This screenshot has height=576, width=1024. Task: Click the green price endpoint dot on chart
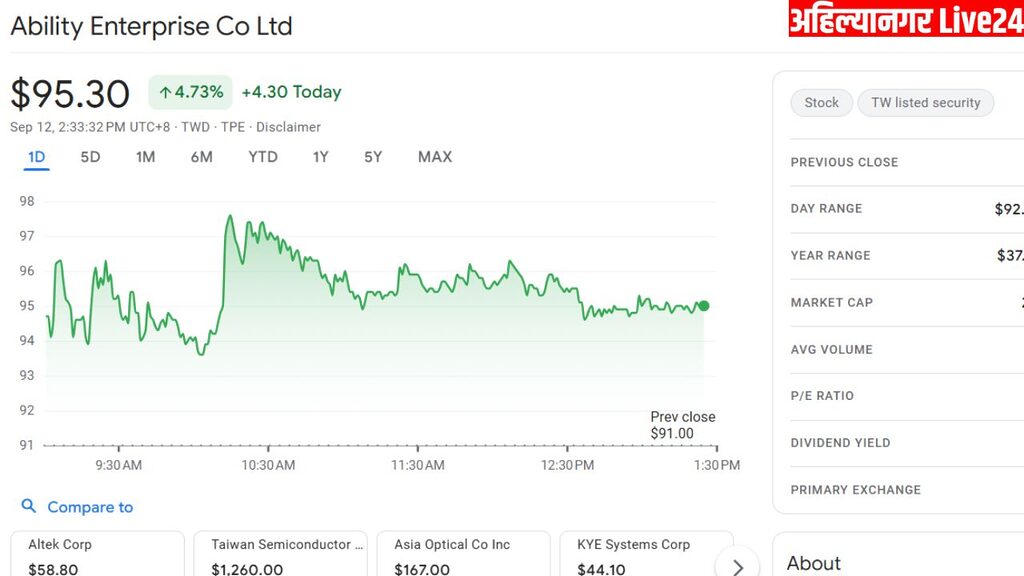pos(704,306)
